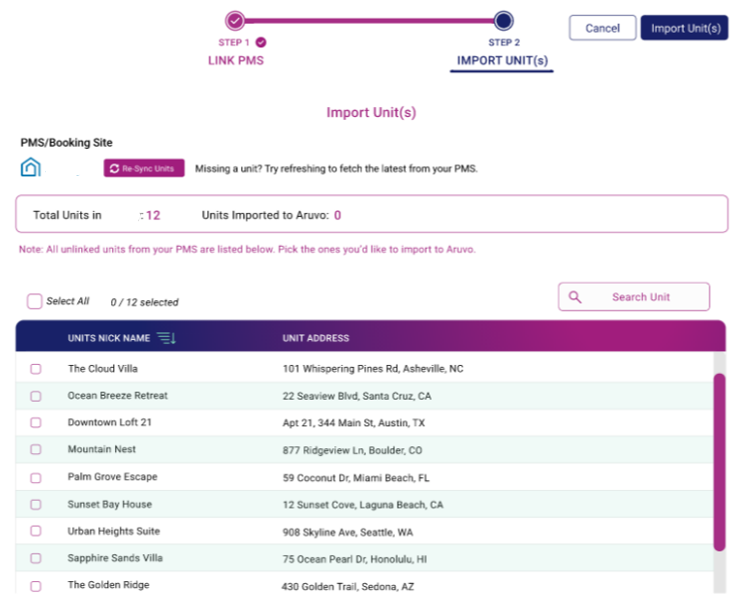This screenshot has height=597, width=743.
Task: Click the Step 2 circle indicator
Action: click(x=503, y=21)
